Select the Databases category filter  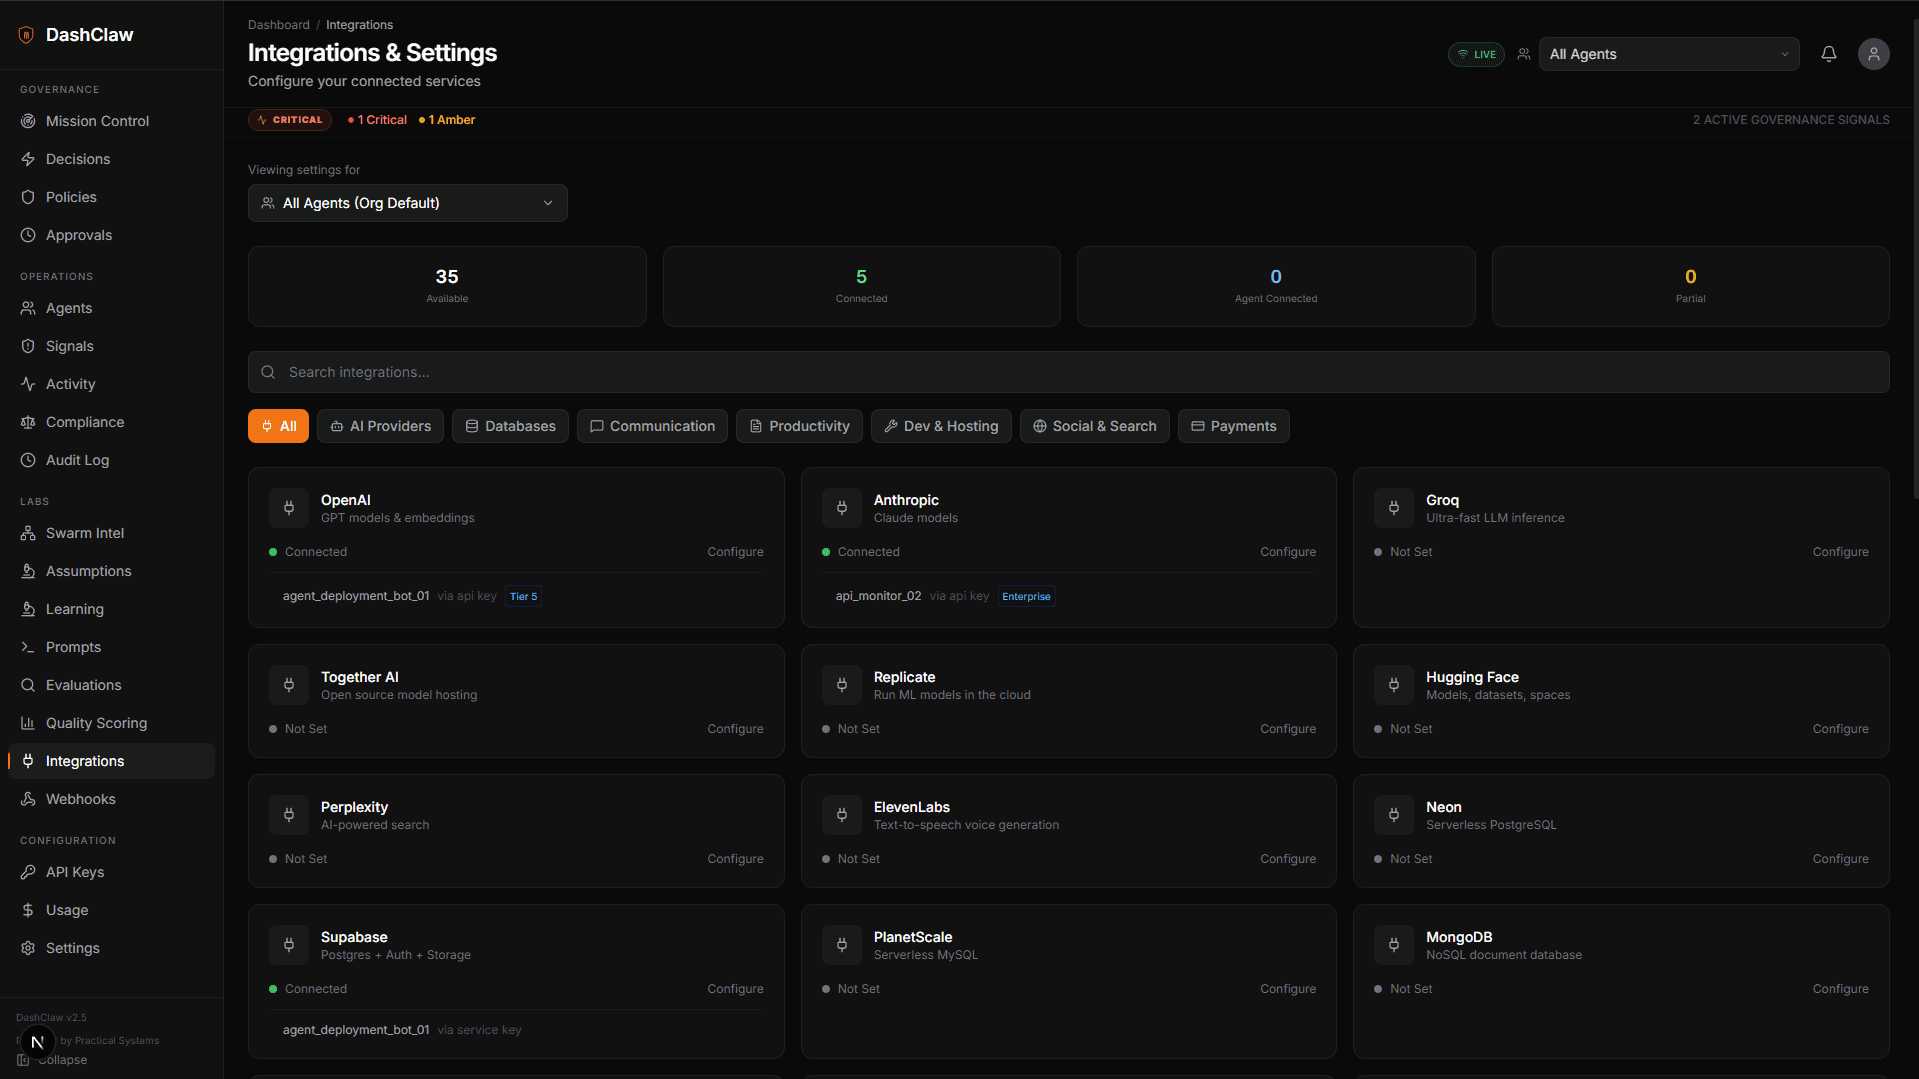point(510,425)
